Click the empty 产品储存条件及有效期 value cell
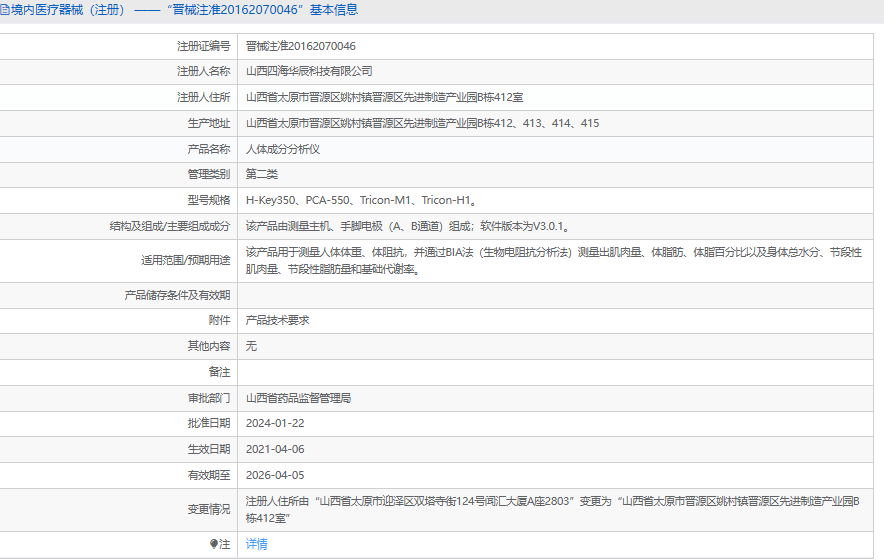The width and height of the screenshot is (884, 560). click(x=558, y=295)
